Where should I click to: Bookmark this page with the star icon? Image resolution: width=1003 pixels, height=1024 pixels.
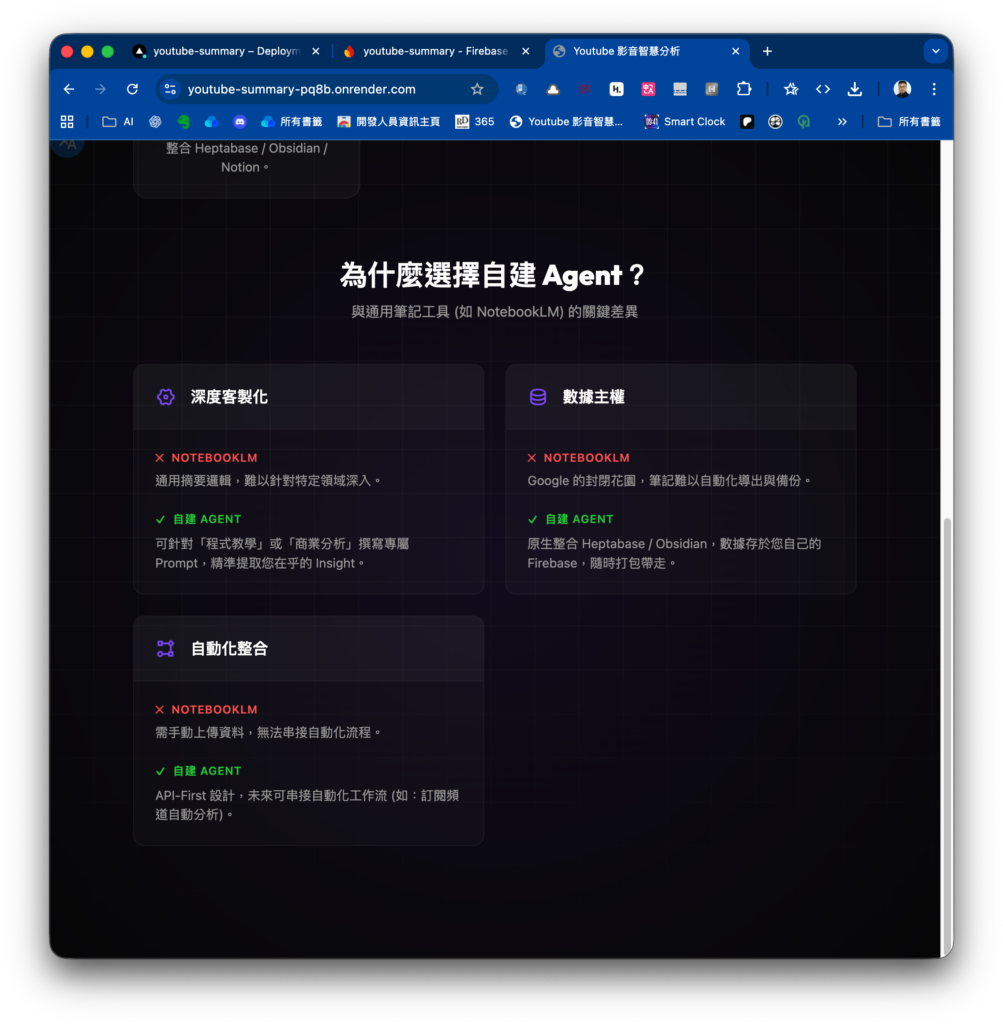point(477,89)
